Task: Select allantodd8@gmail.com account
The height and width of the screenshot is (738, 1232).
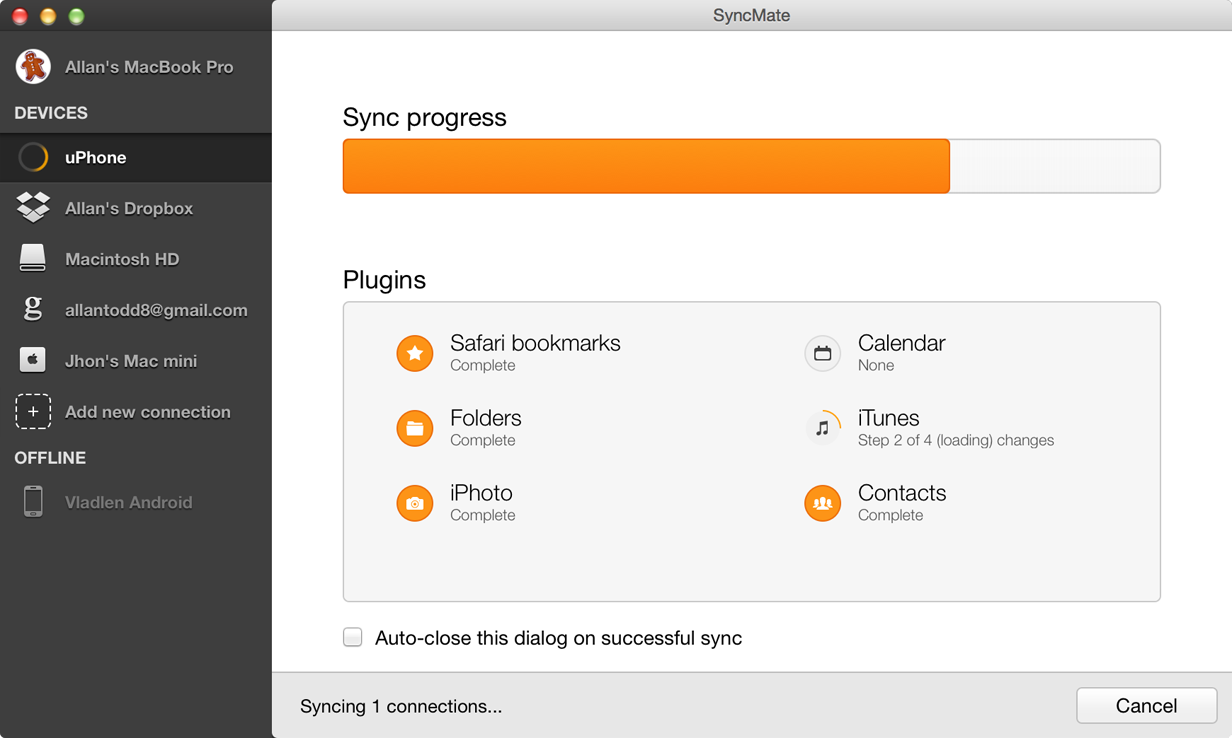Action: [x=156, y=310]
